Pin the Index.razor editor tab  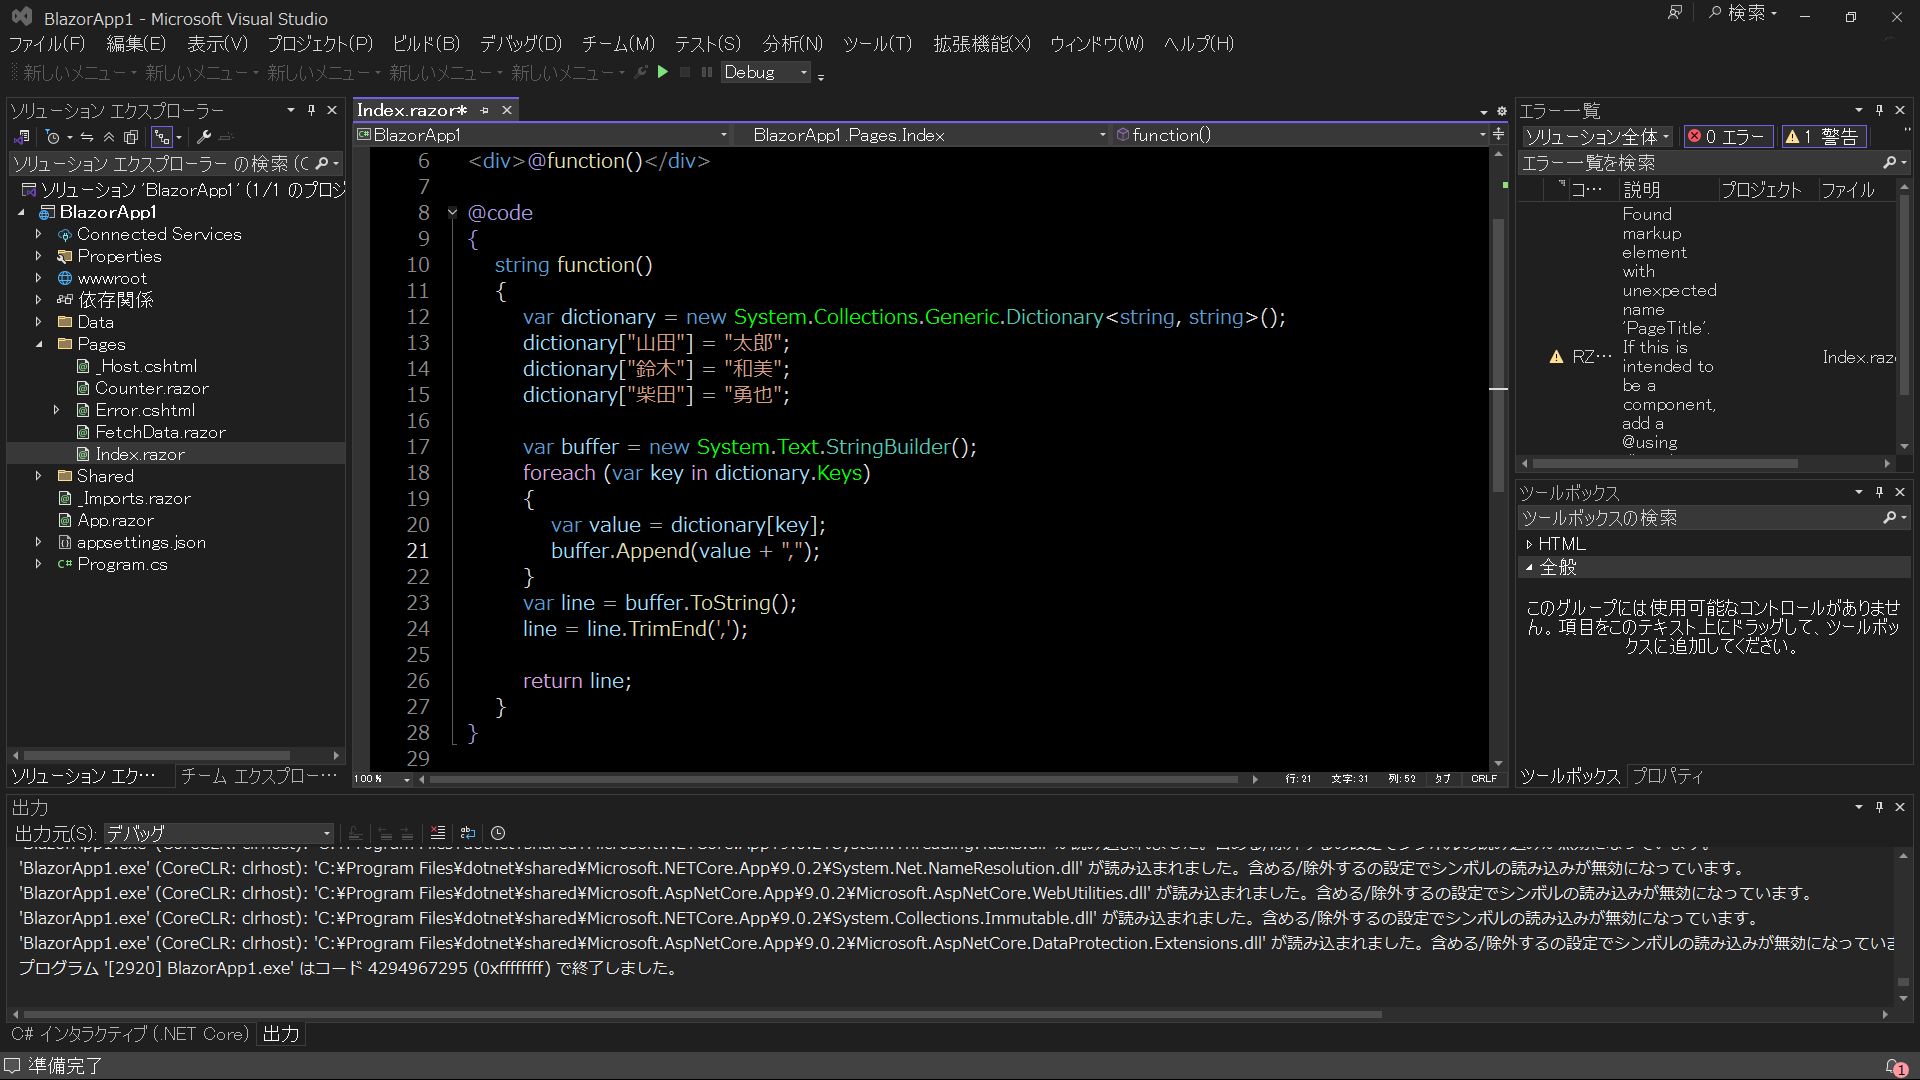click(485, 110)
